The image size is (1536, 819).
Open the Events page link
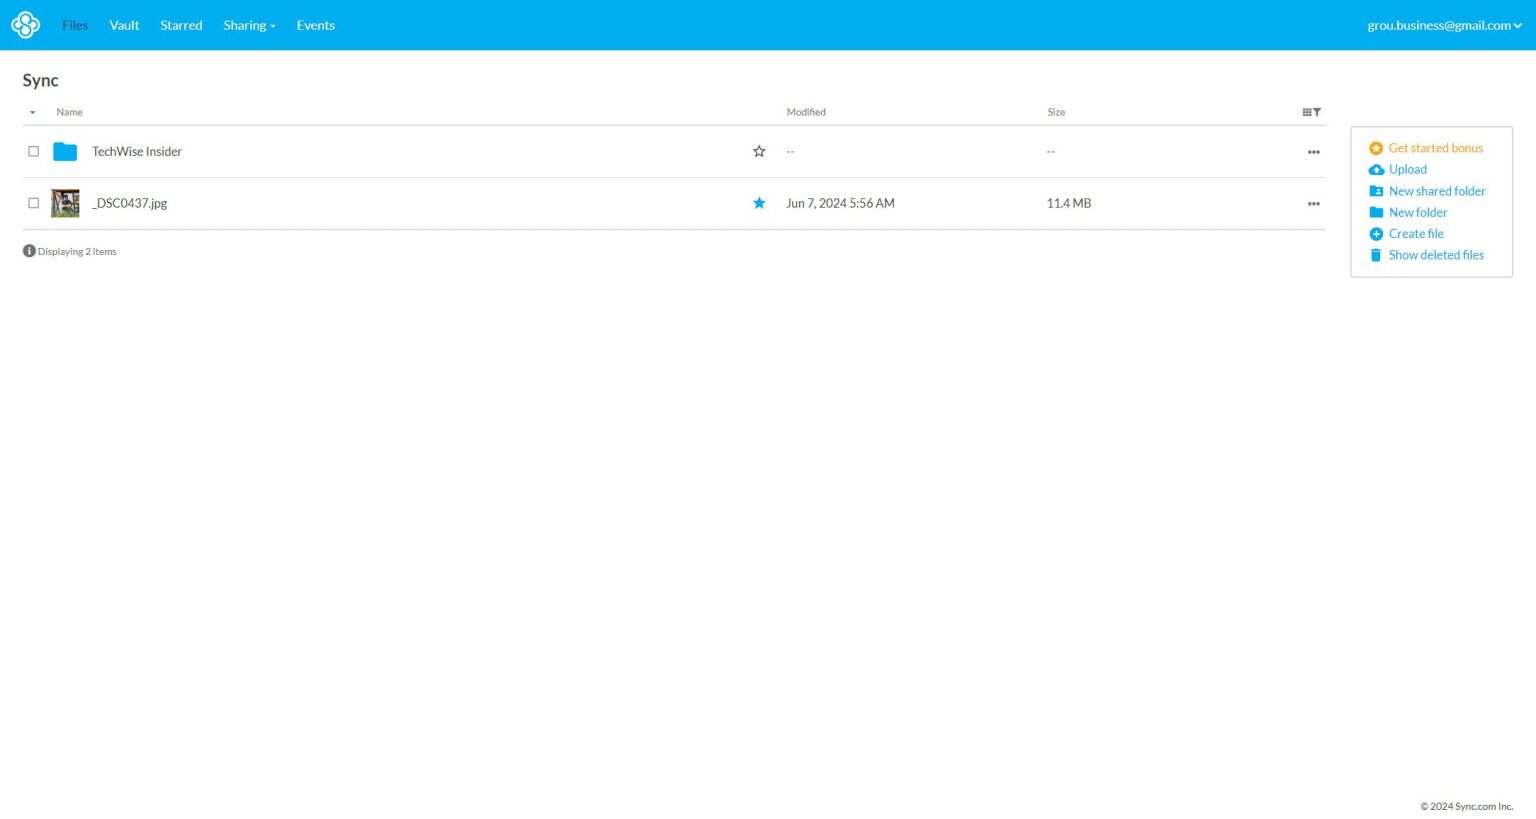[315, 25]
